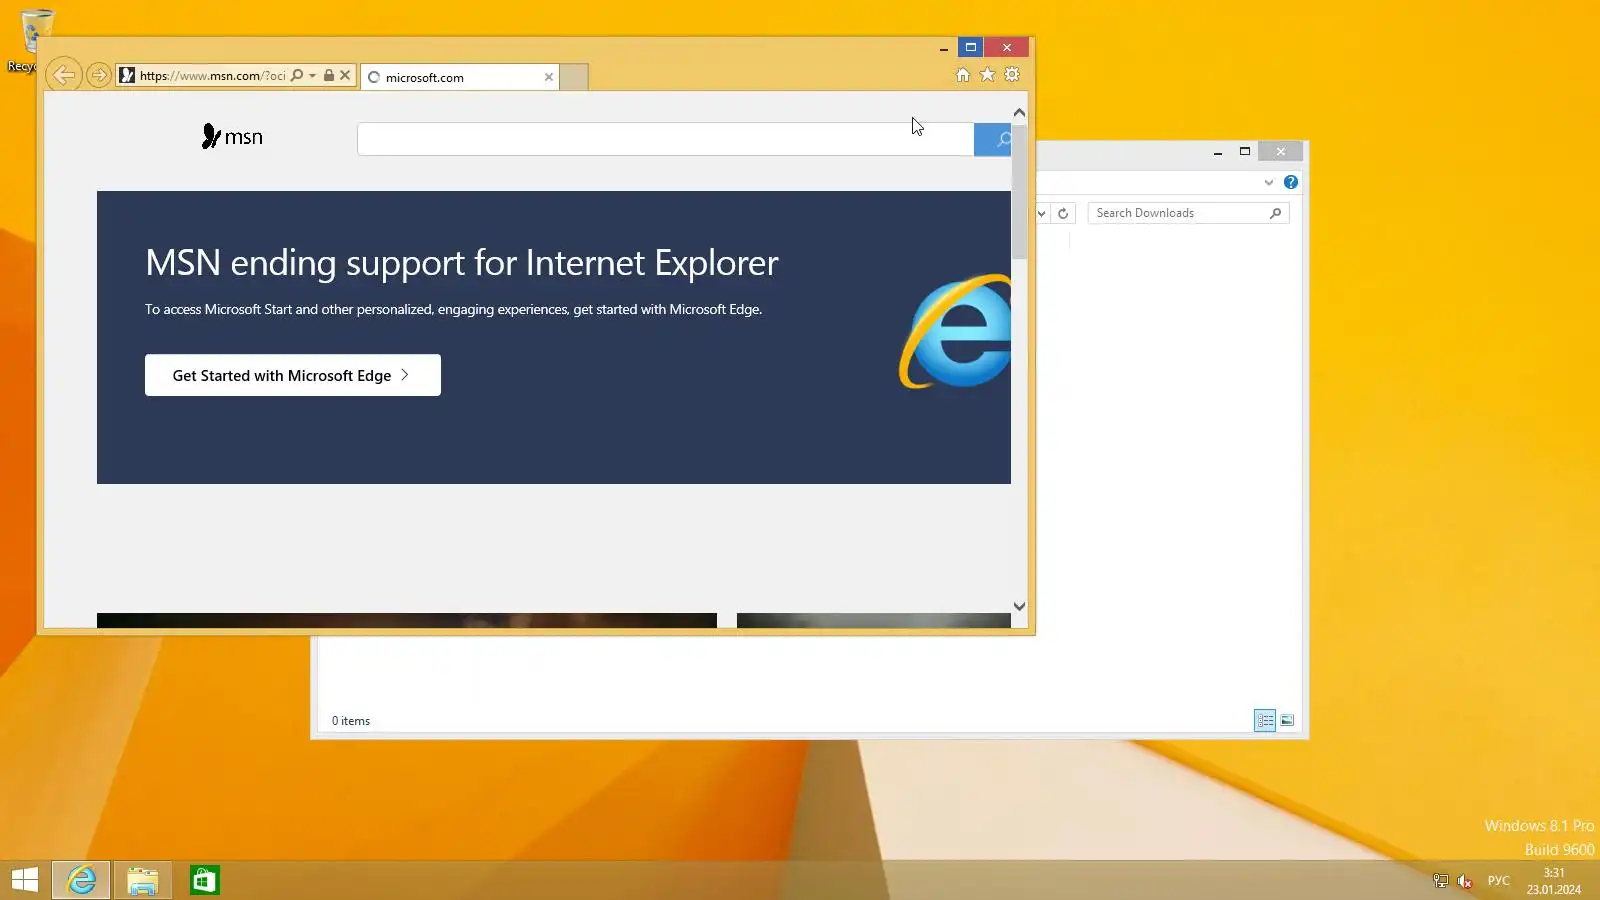Maximize the Downloads window
1600x900 pixels.
(1245, 151)
